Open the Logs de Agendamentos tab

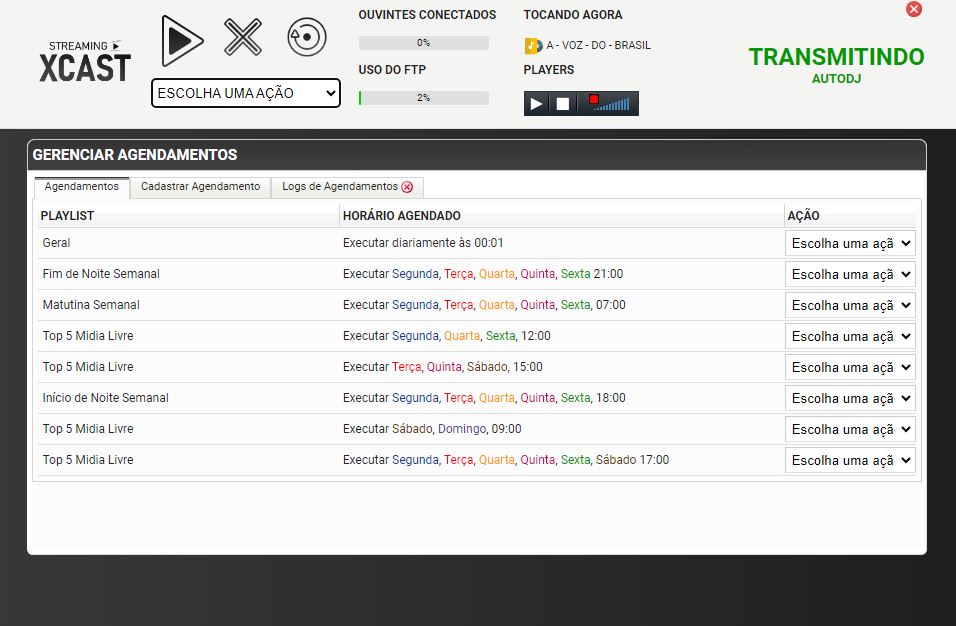point(340,187)
